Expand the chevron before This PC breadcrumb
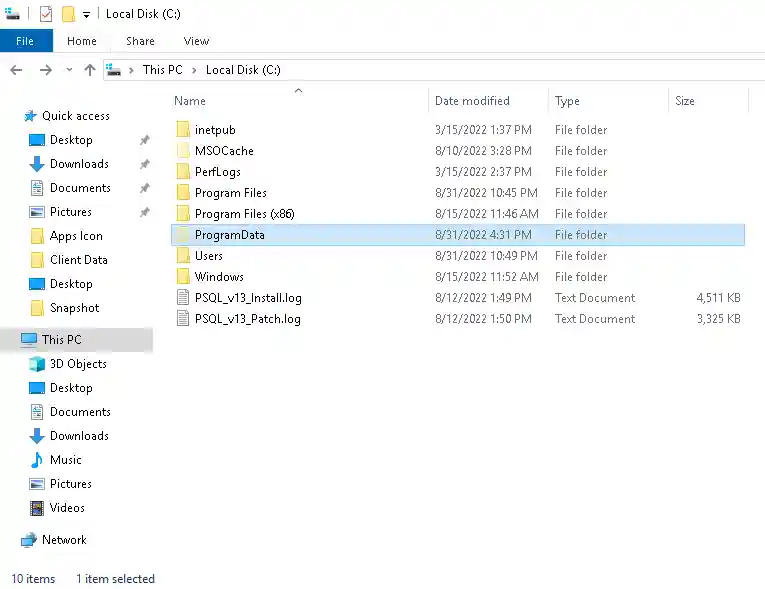The height and width of the screenshot is (589, 765). [x=131, y=70]
